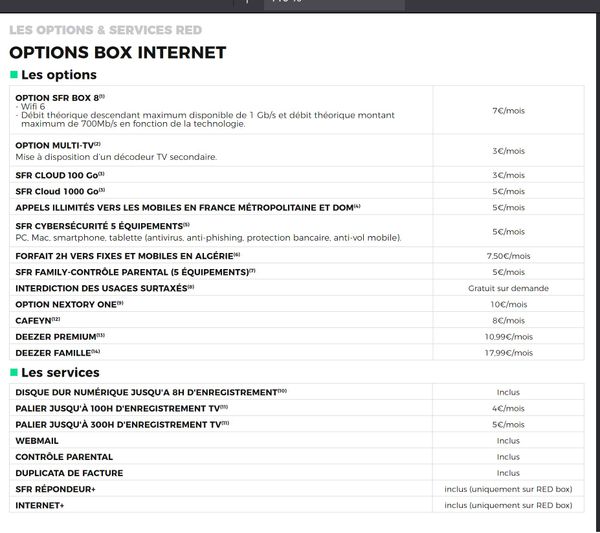This screenshot has height=533, width=600.
Task: Click the 10,99€/mois price for Deezer Premium
Action: tap(508, 336)
